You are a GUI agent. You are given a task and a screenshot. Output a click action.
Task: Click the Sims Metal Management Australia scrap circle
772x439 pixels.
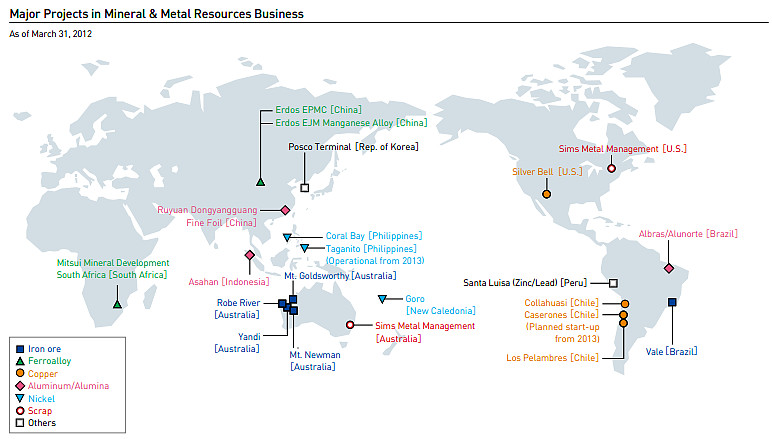coord(350,325)
